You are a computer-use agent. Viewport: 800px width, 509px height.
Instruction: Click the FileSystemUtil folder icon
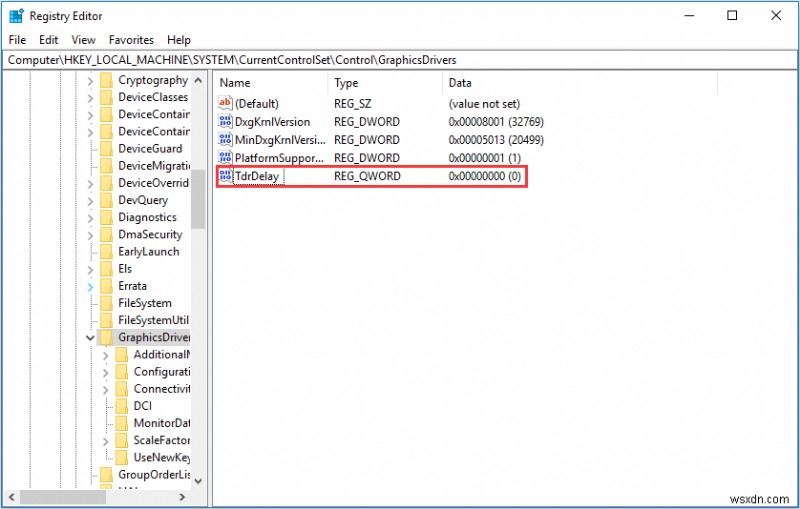coord(106,320)
